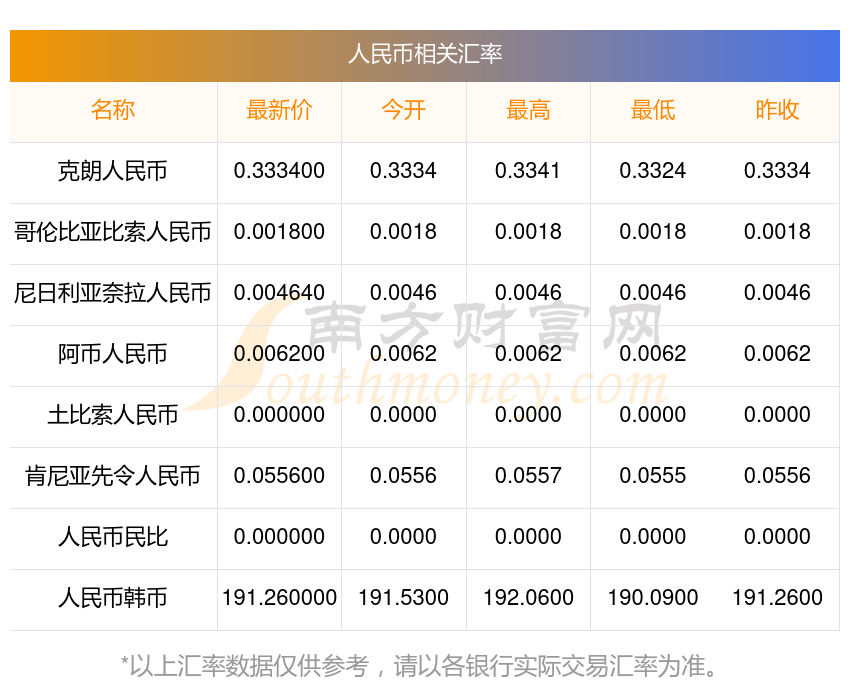Click the 0.3341 highest value cell
This screenshot has height=698, width=850.
click(x=528, y=171)
